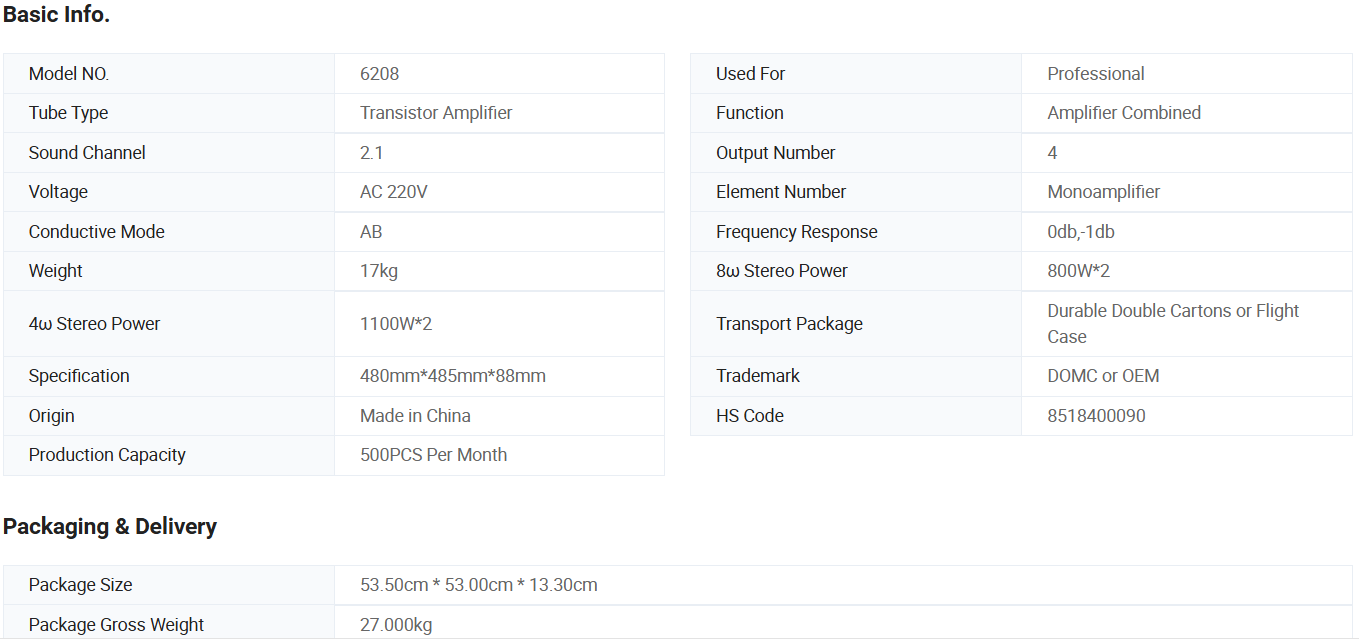
Task: Click the Frequency Response 0db,-1db value
Action: pos(1081,232)
